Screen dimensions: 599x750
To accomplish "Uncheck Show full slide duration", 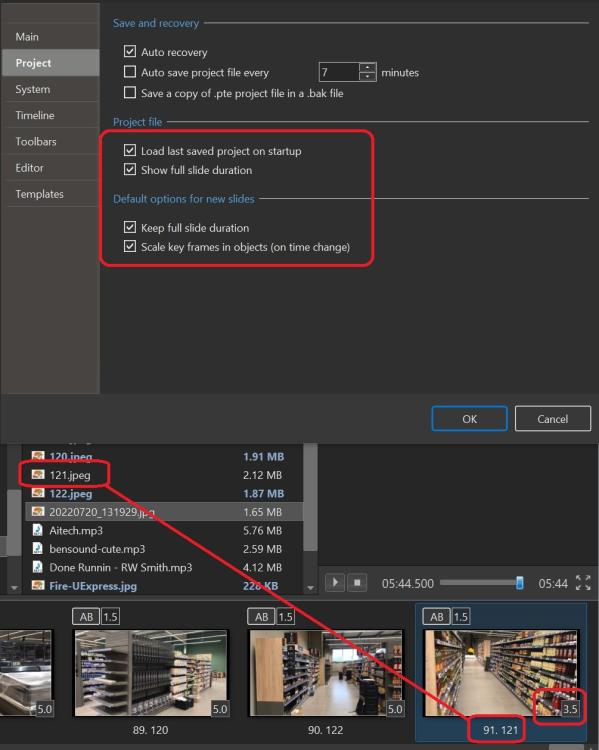I will [x=130, y=169].
